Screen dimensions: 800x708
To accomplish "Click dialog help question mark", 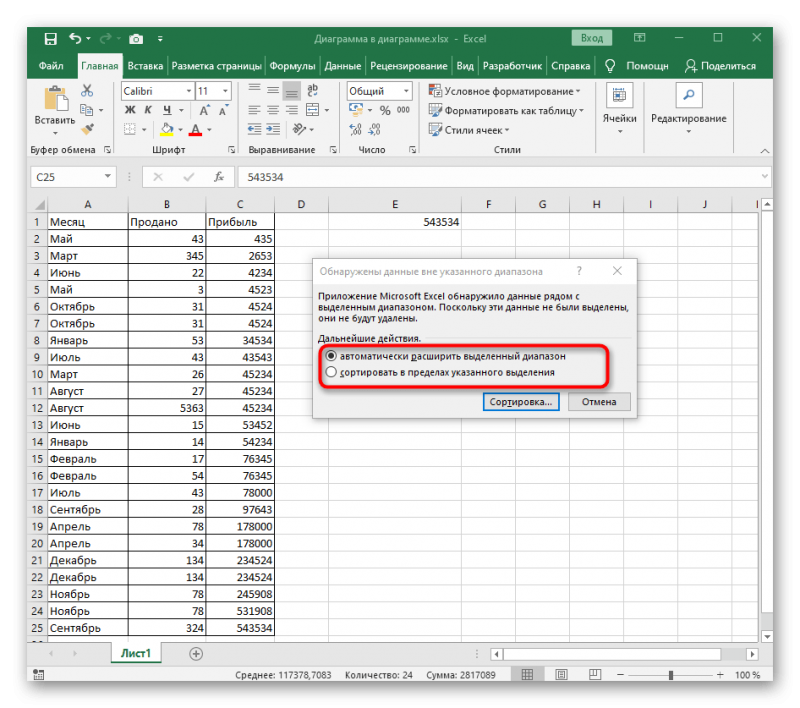I will [579, 271].
